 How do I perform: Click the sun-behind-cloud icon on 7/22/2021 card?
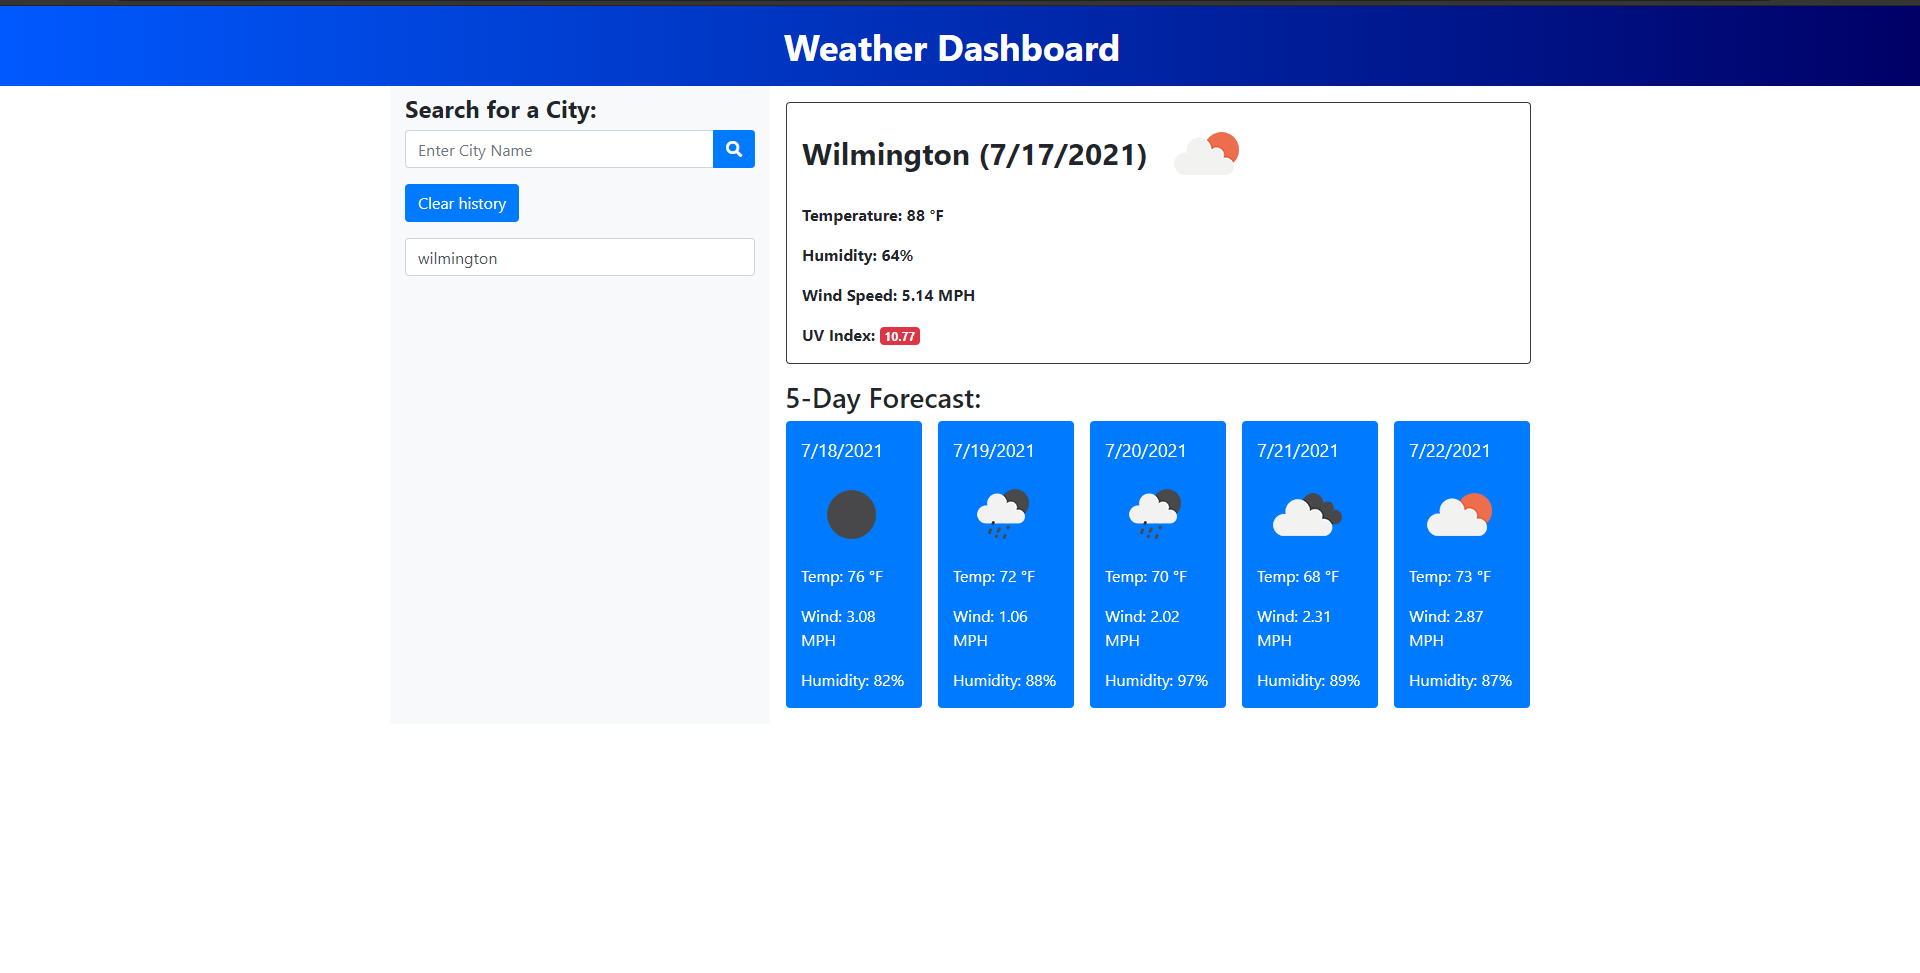coord(1460,514)
